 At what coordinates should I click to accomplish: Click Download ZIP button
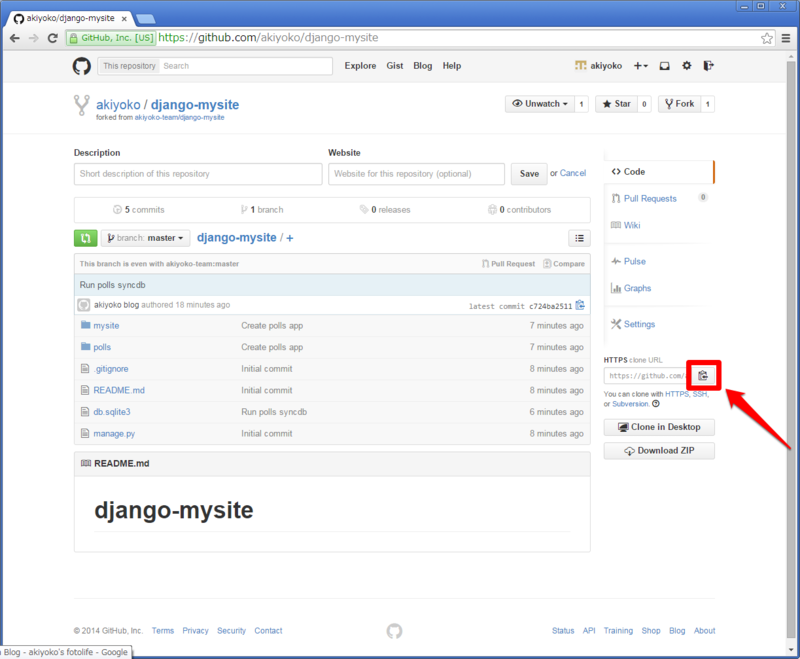point(659,451)
